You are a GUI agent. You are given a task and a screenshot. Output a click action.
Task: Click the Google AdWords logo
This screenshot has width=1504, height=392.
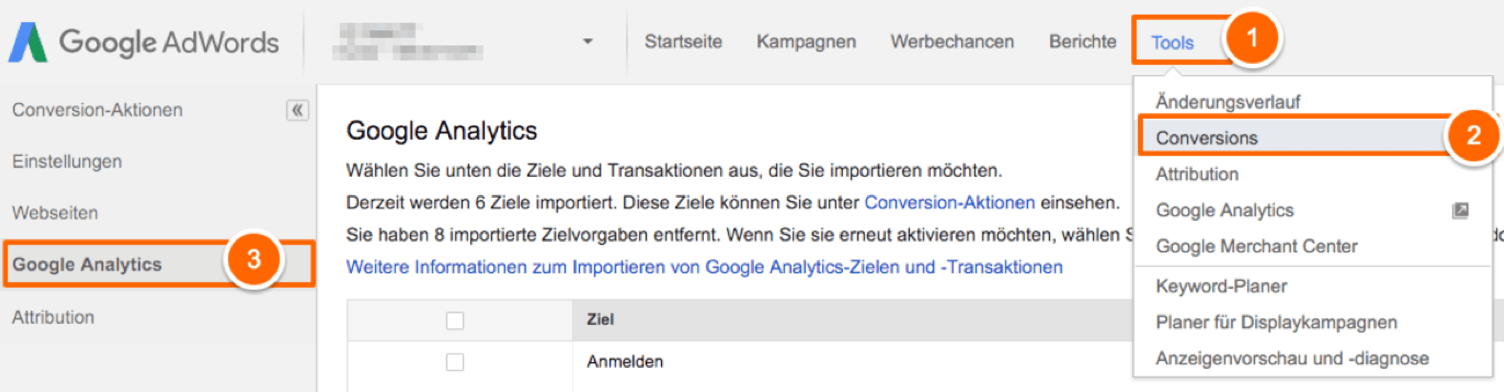click(144, 42)
